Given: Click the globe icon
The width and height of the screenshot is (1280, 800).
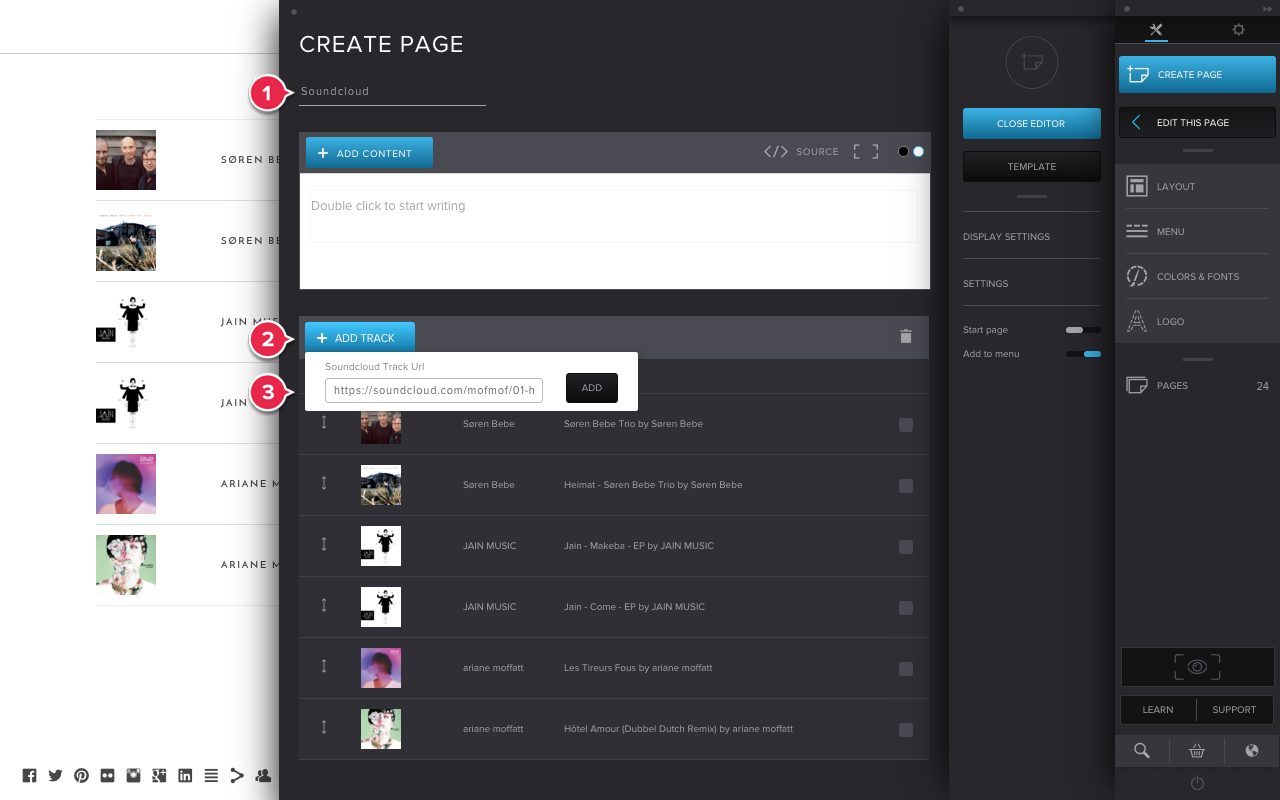Looking at the screenshot, I should coord(1252,751).
